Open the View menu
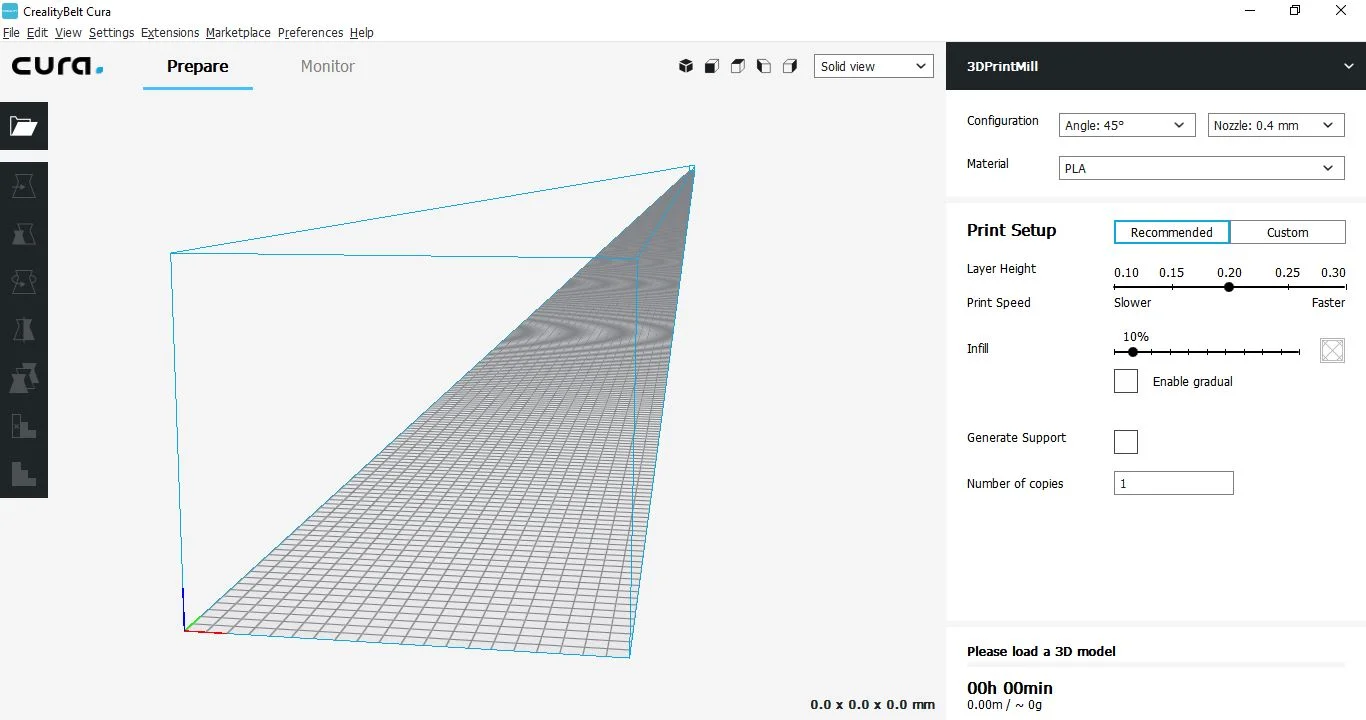The height and width of the screenshot is (720, 1366). tap(68, 32)
